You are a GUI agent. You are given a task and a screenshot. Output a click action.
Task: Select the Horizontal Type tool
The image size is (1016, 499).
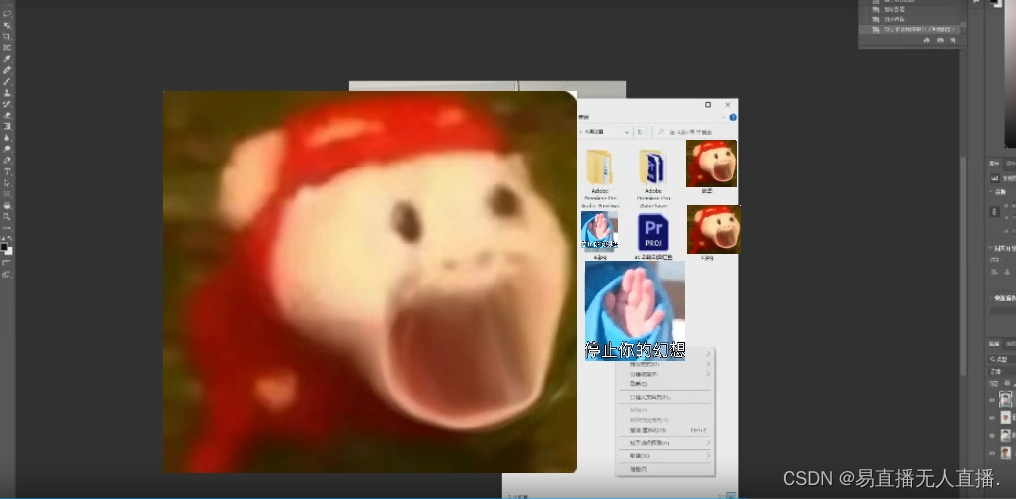(7, 172)
